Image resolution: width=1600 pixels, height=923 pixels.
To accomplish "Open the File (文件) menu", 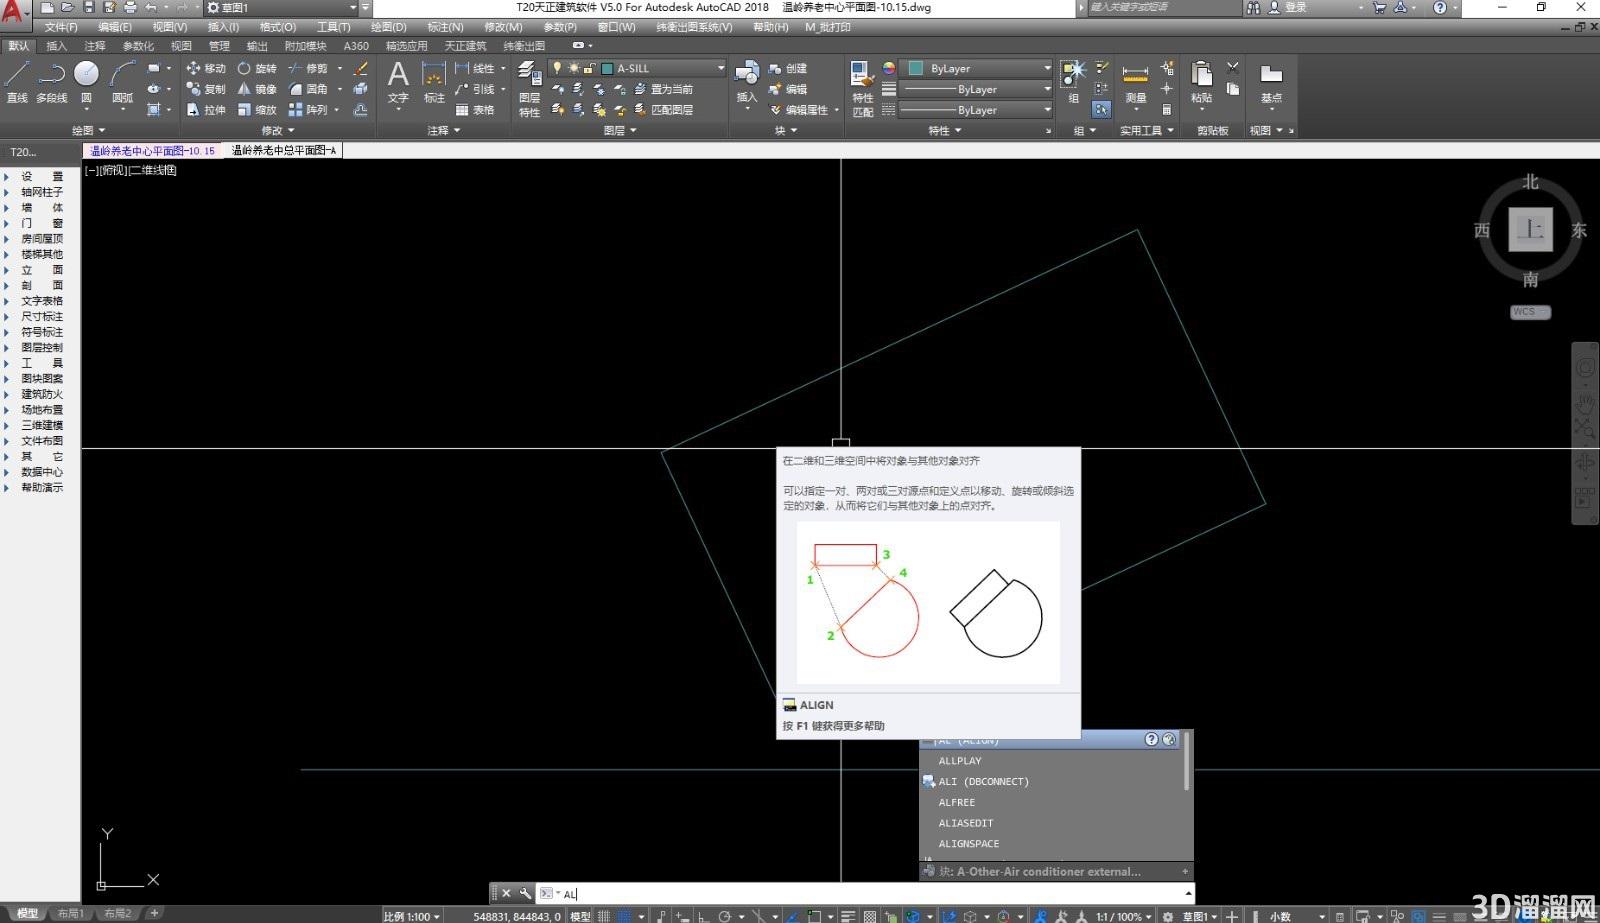I will pyautogui.click(x=61, y=27).
